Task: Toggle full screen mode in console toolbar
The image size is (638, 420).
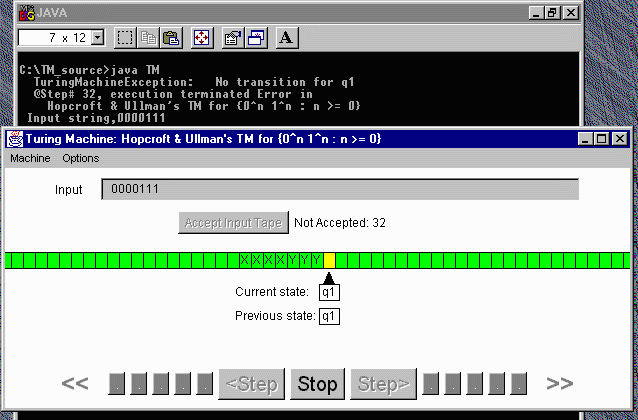Action: click(x=201, y=38)
